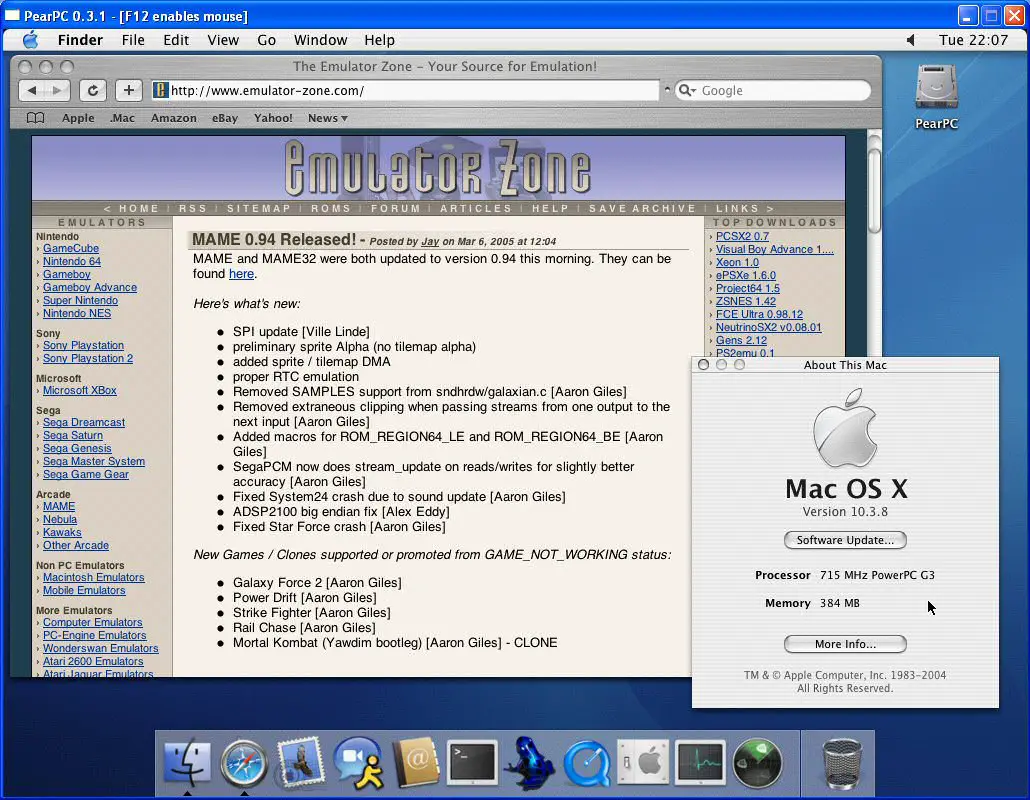Click the blue frog icon in the Dock
1030x800 pixels.
point(529,762)
